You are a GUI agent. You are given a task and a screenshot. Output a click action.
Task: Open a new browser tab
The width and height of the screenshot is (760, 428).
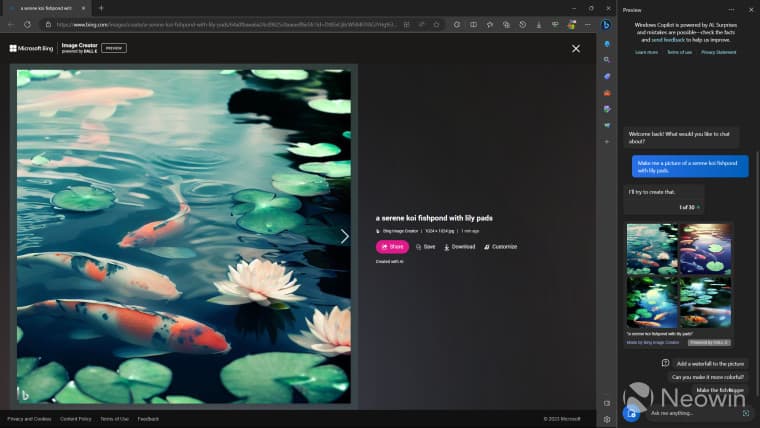coord(100,8)
